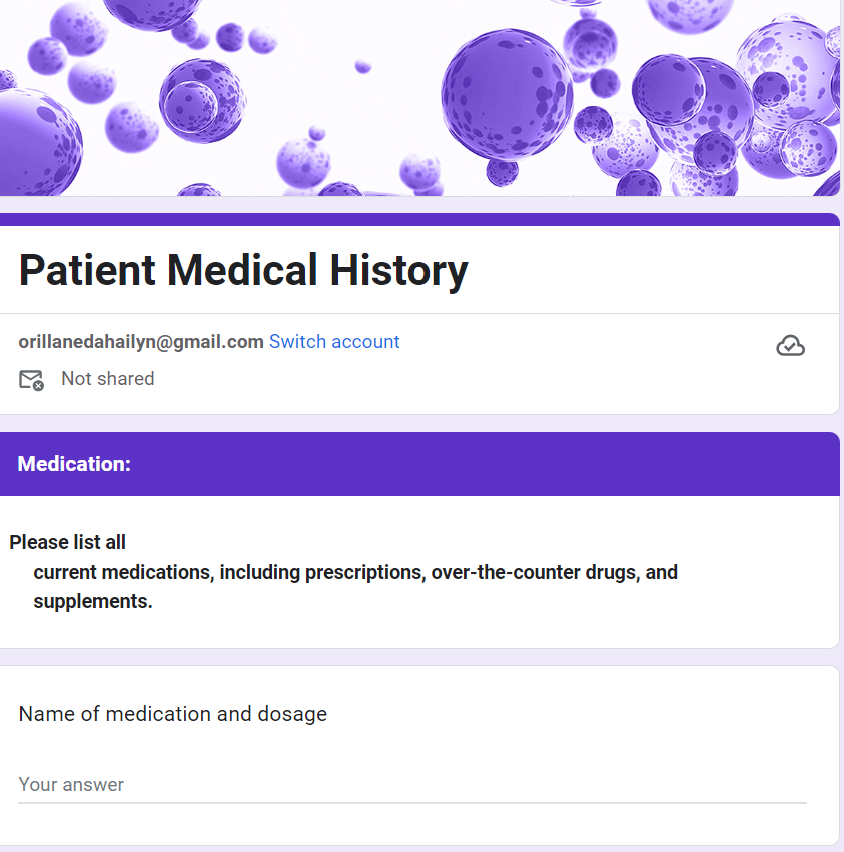
Task: Select the orillanedahailyn@gmail.com email address
Action: pos(141,342)
